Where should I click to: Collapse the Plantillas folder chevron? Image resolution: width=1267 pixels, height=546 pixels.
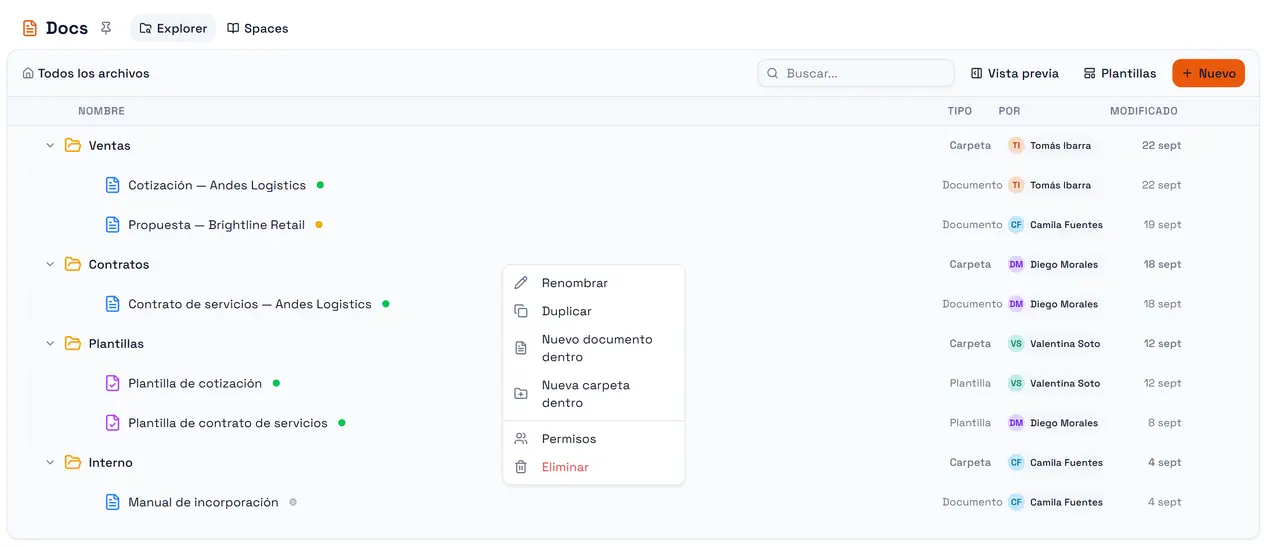(50, 343)
